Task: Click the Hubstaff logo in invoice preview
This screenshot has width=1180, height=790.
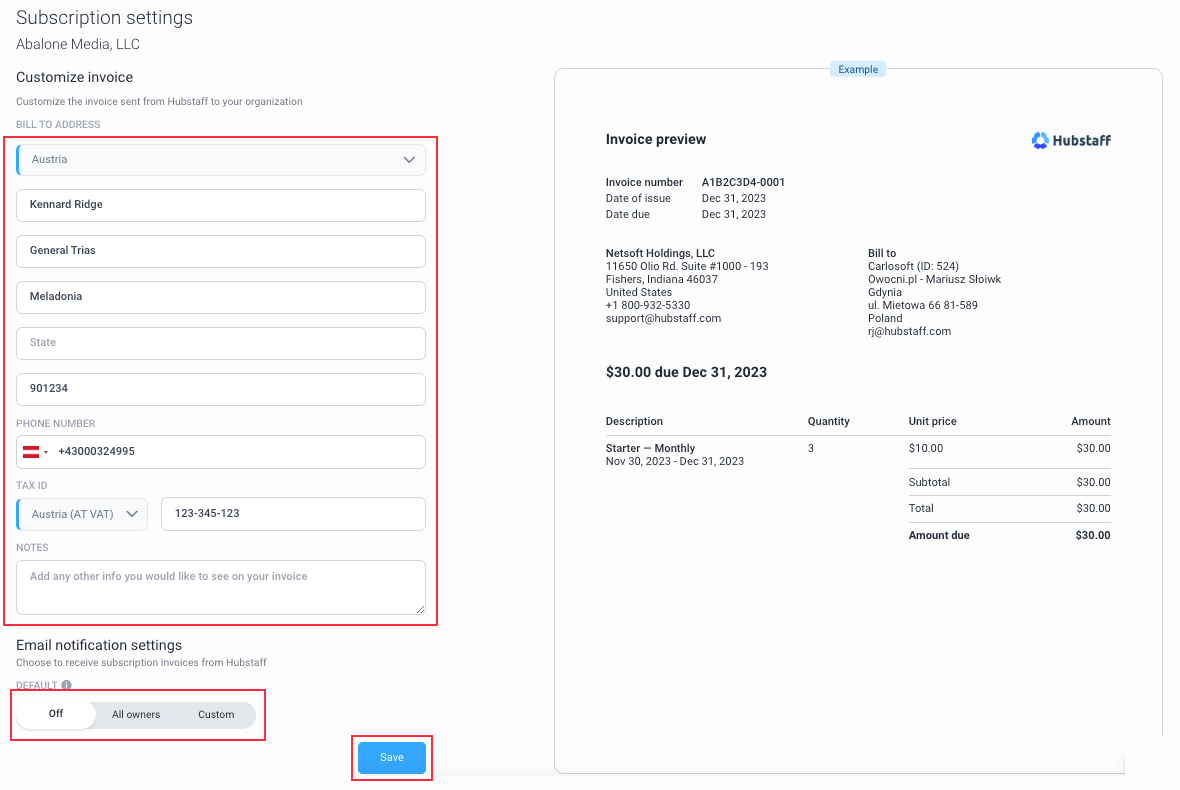Action: click(x=1071, y=140)
